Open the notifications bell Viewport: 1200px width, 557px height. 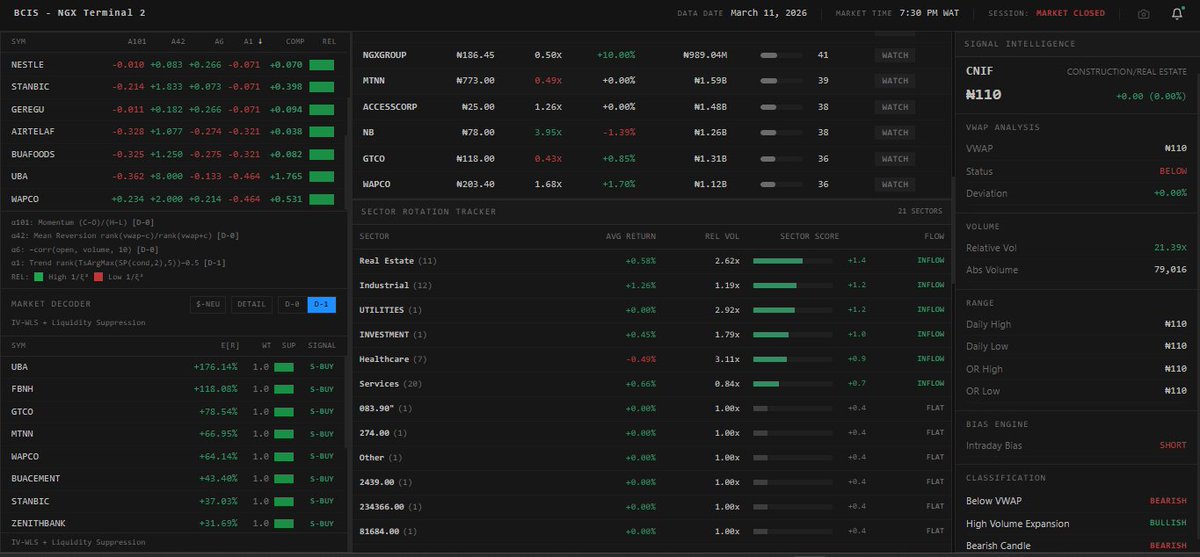coord(1177,14)
